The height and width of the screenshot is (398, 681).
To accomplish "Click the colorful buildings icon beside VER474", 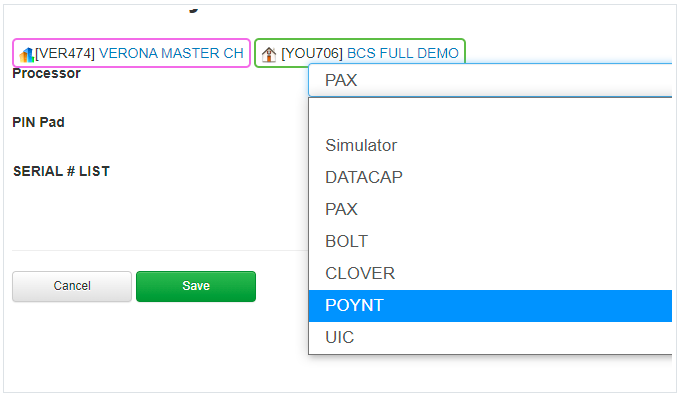I will tap(26, 54).
